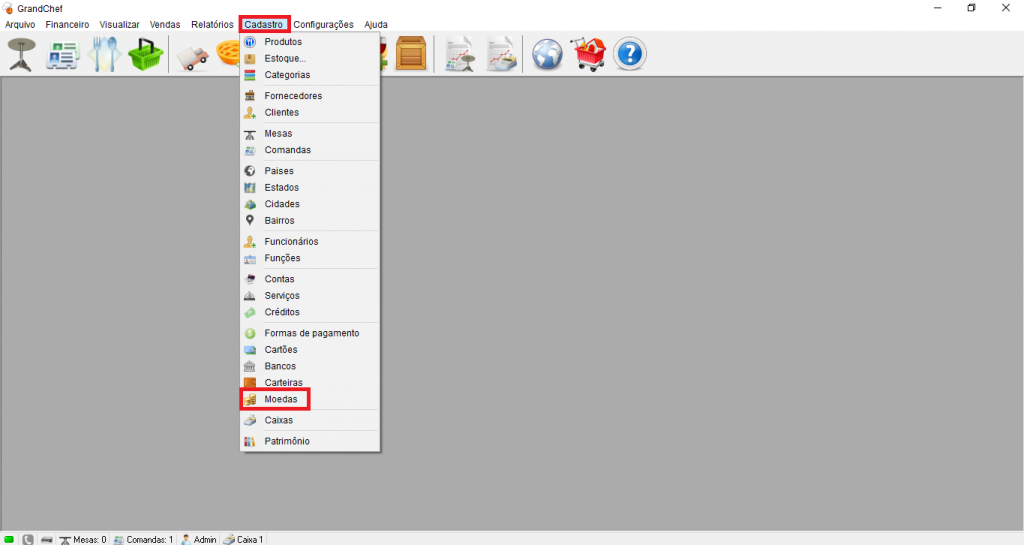
Task: Click the phone icon in status bar
Action: [28, 539]
